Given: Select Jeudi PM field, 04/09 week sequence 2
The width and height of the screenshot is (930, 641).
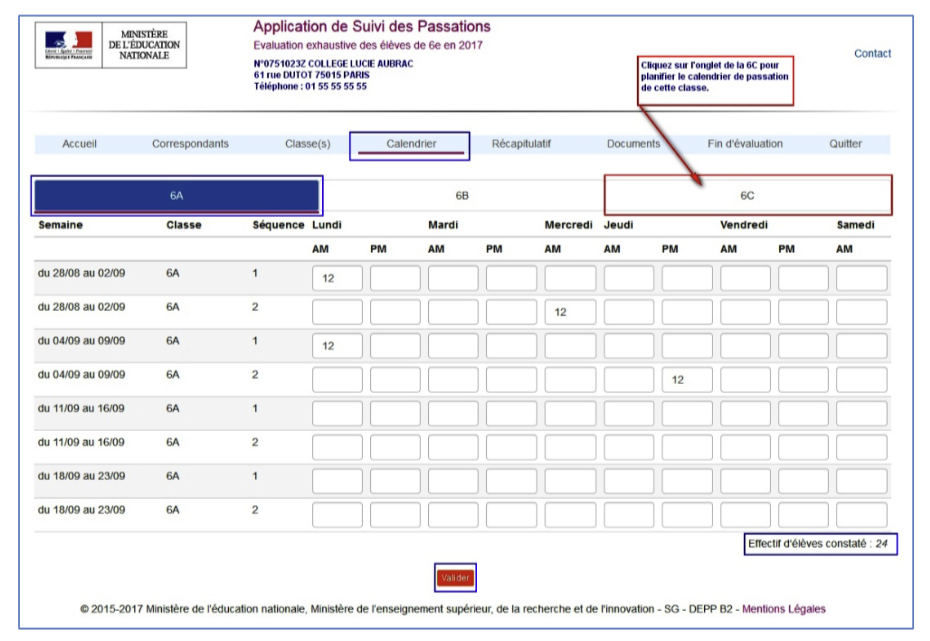Looking at the screenshot, I should (x=687, y=380).
